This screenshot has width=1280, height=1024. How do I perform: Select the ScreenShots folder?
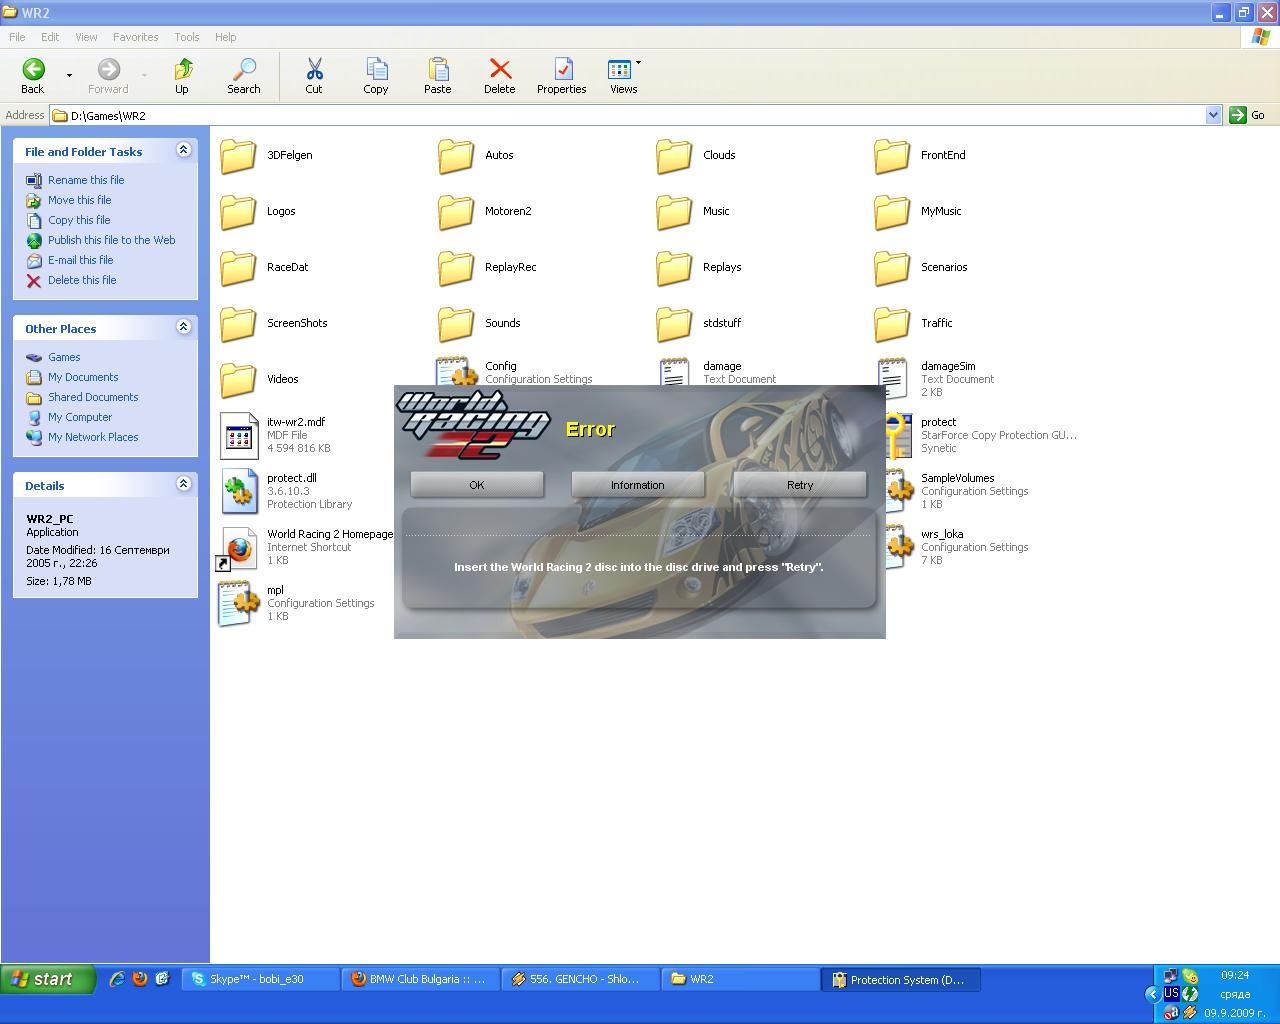pyautogui.click(x=274, y=324)
